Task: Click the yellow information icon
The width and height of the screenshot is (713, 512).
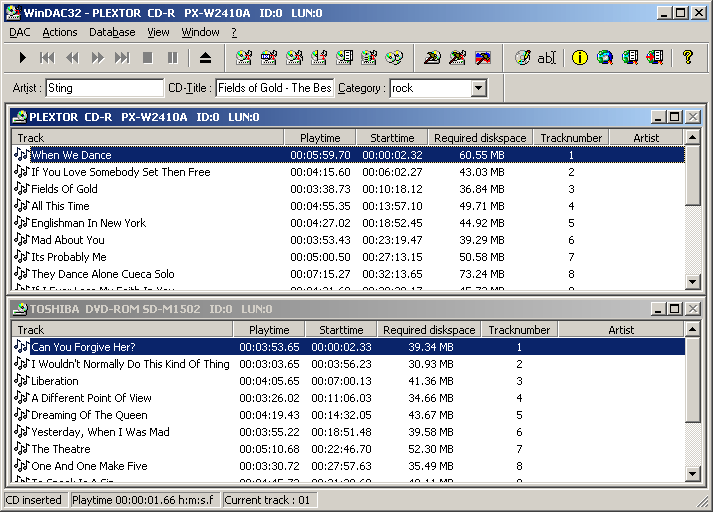Action: [x=579, y=58]
